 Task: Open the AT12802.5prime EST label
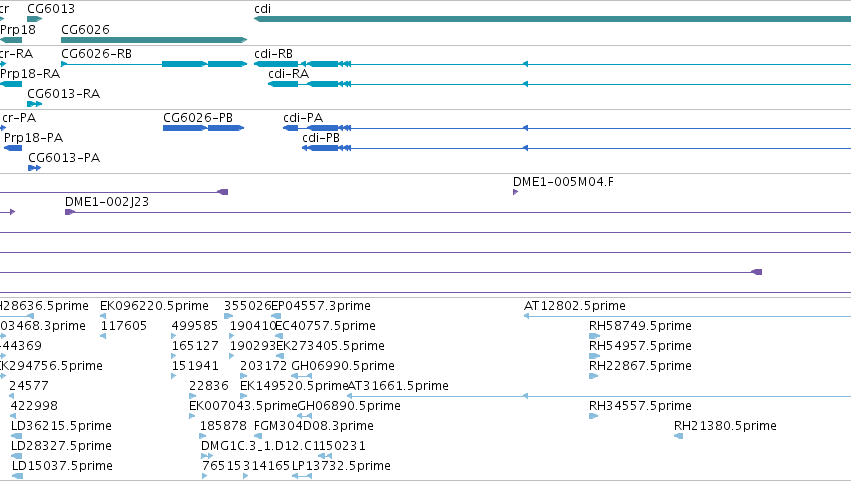point(575,306)
